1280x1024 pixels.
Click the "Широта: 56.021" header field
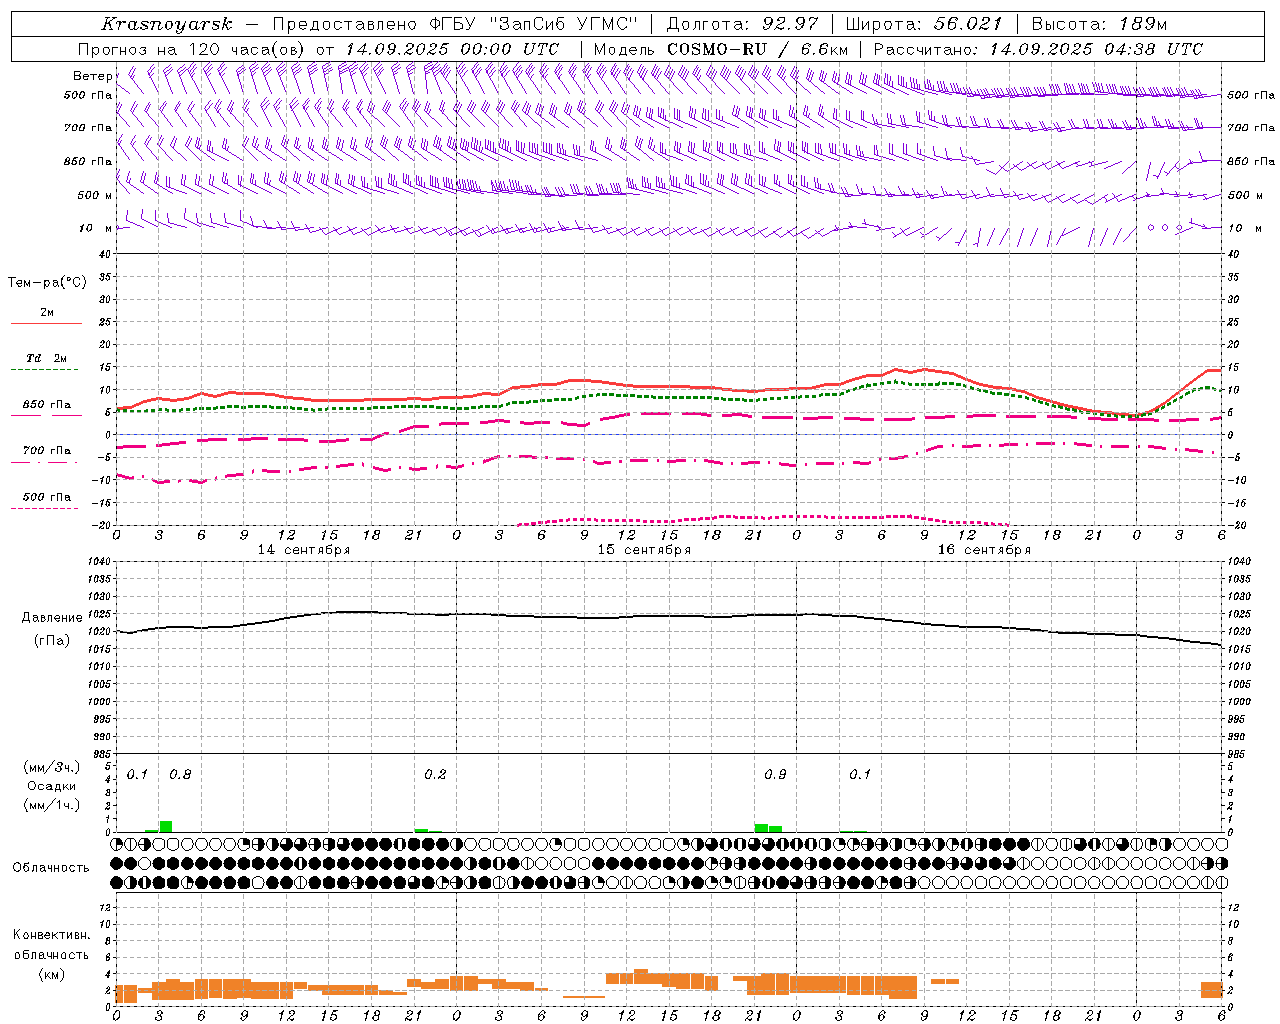(923, 24)
